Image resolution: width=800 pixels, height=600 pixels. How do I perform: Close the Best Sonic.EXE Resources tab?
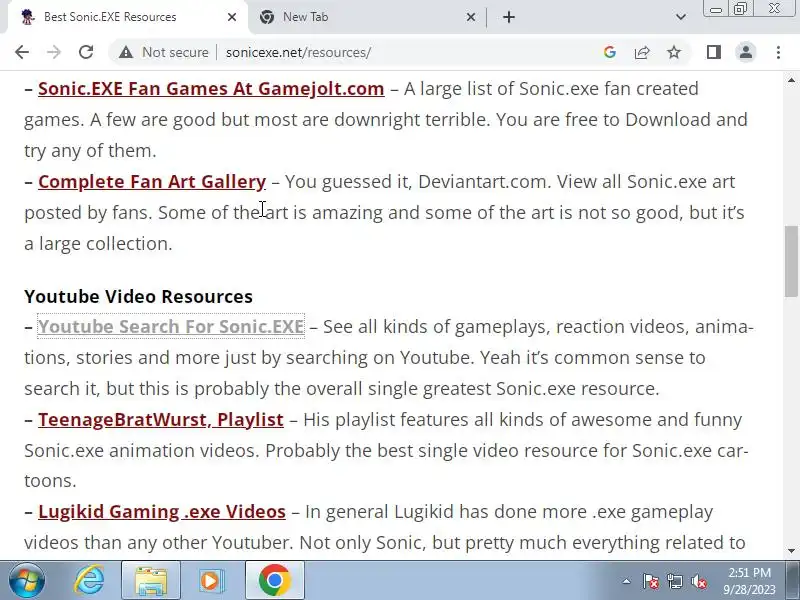232,17
